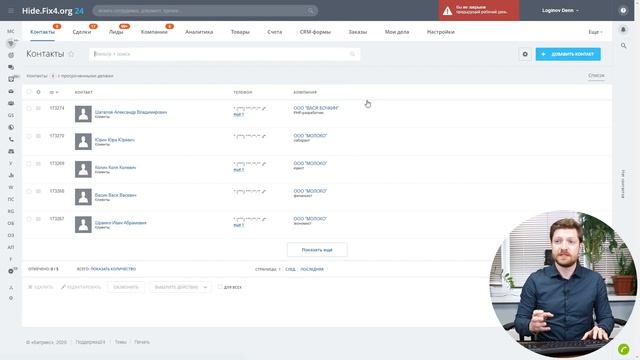Click the grid settings gear in table header
Image resolution: width=640 pixels, height=360 pixels.
pos(38,92)
